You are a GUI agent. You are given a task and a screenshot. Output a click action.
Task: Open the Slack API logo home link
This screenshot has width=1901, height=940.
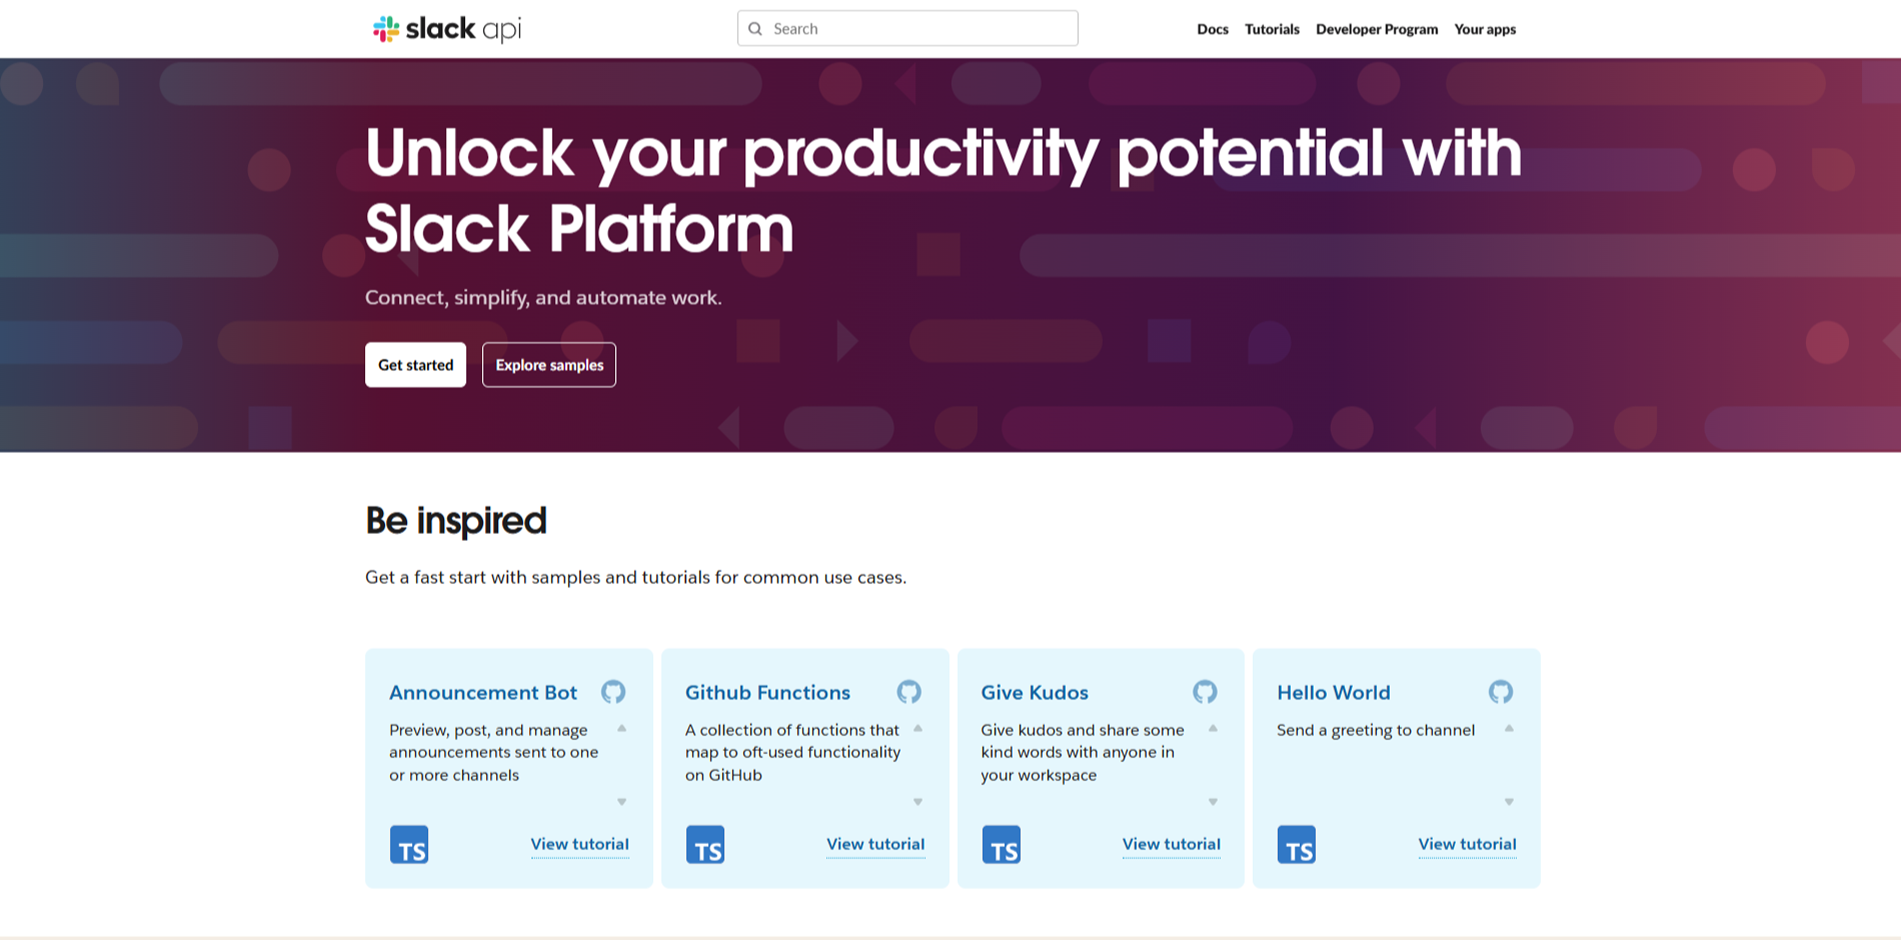pos(447,29)
